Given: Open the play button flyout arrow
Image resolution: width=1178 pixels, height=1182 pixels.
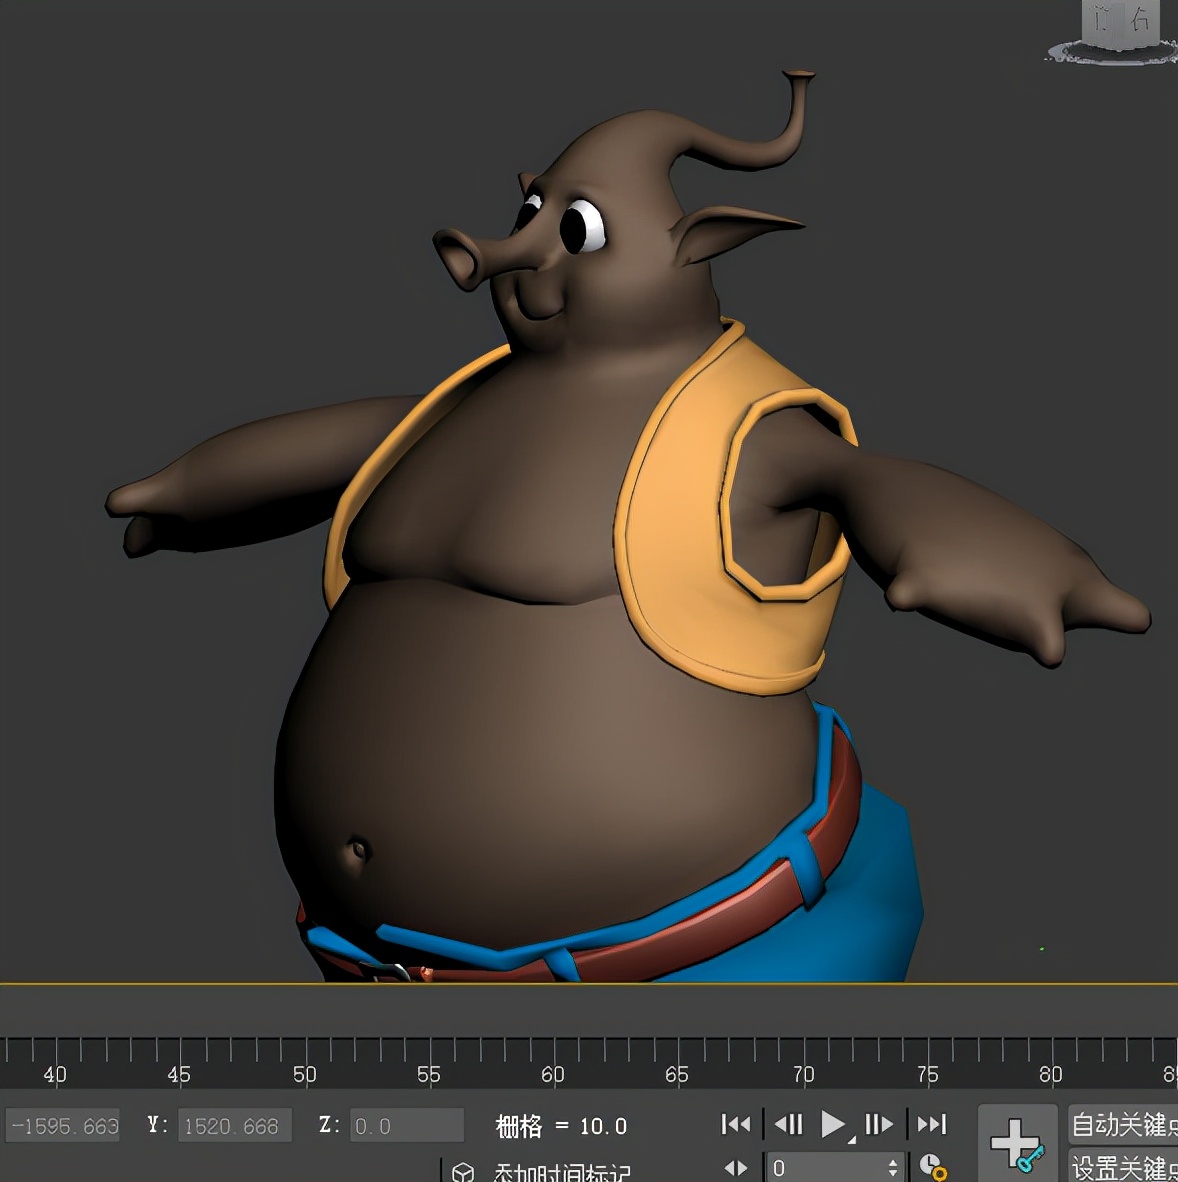Looking at the screenshot, I should (x=851, y=1139).
